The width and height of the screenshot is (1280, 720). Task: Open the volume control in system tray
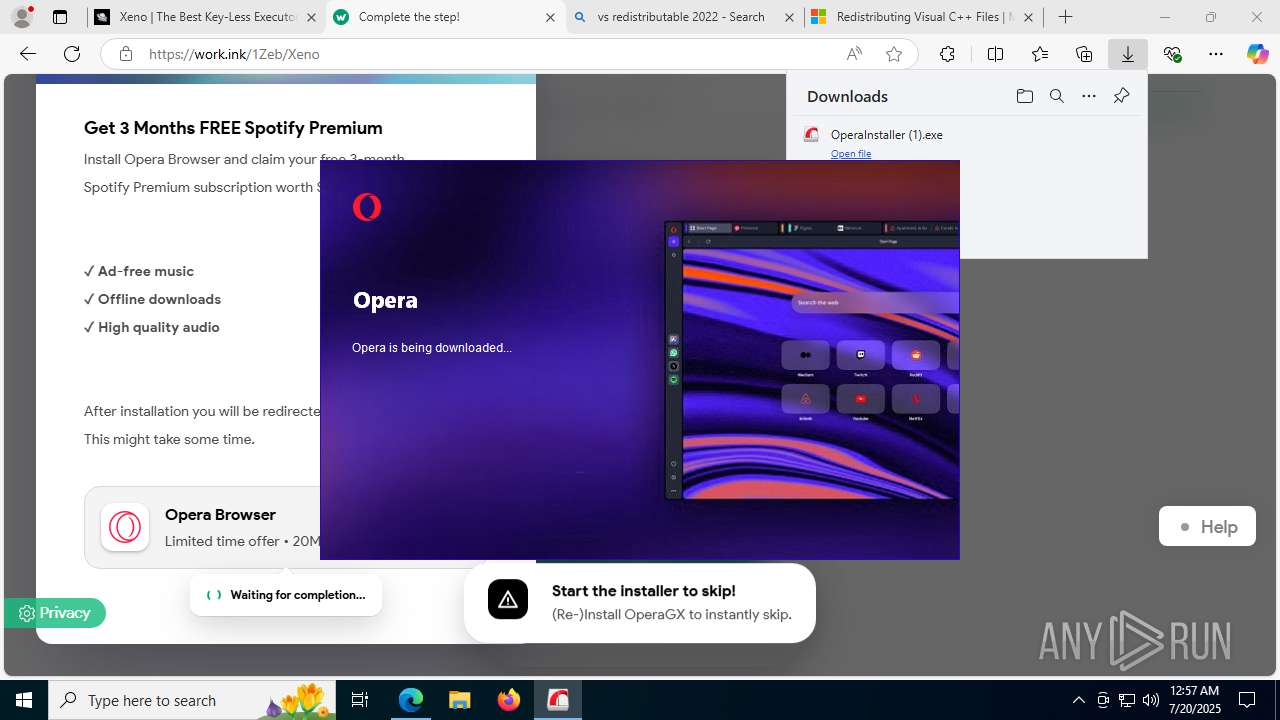click(x=1150, y=700)
